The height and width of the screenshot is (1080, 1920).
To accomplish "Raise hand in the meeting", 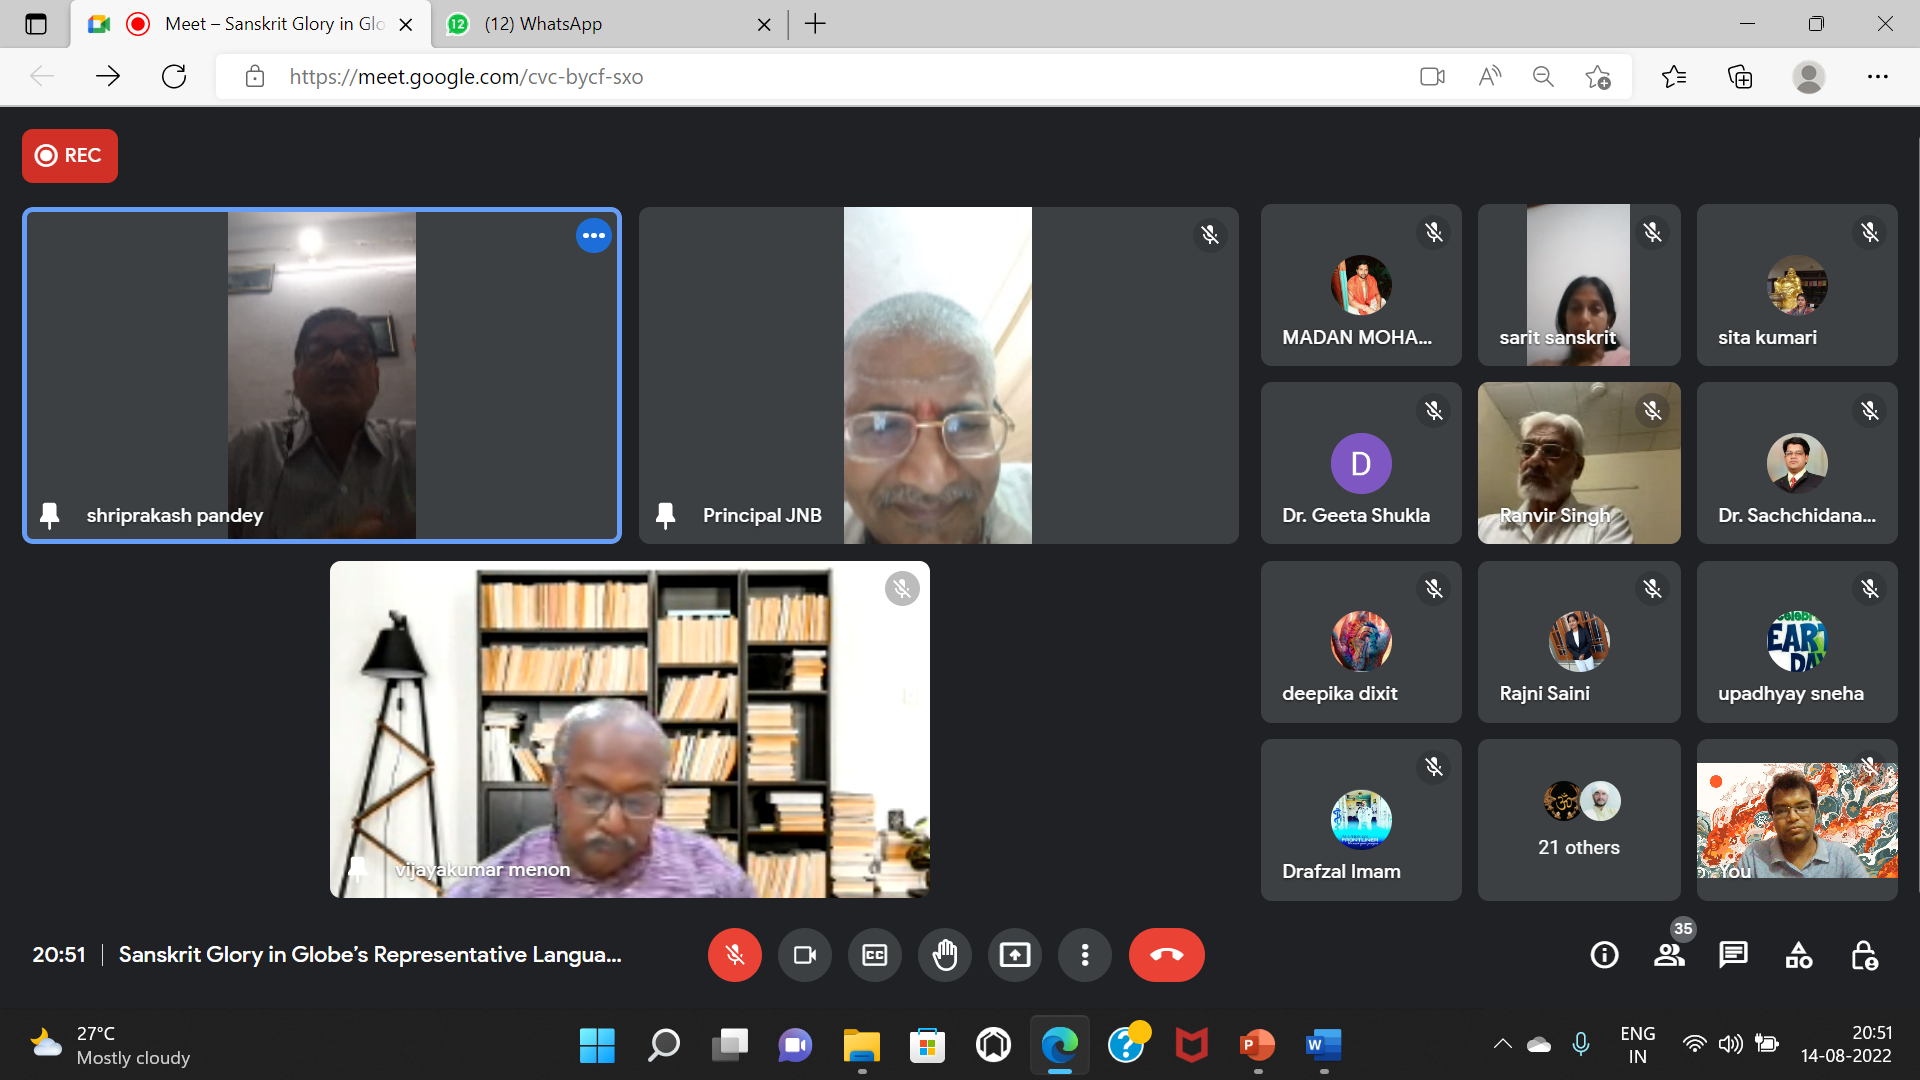I will coord(945,955).
